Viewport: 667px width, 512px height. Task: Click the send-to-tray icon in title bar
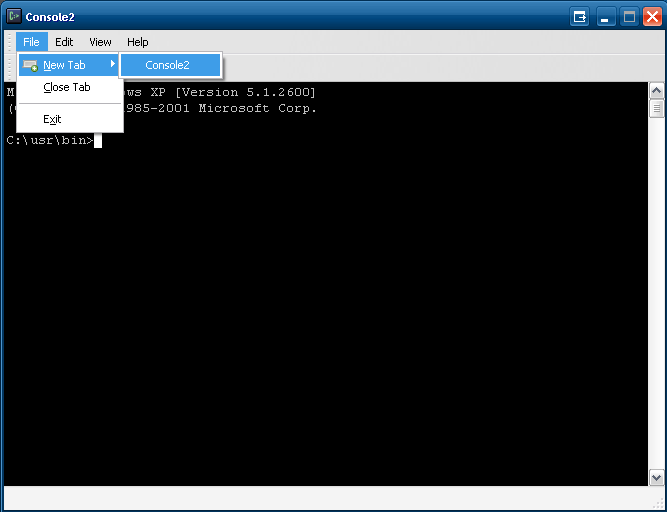click(579, 17)
